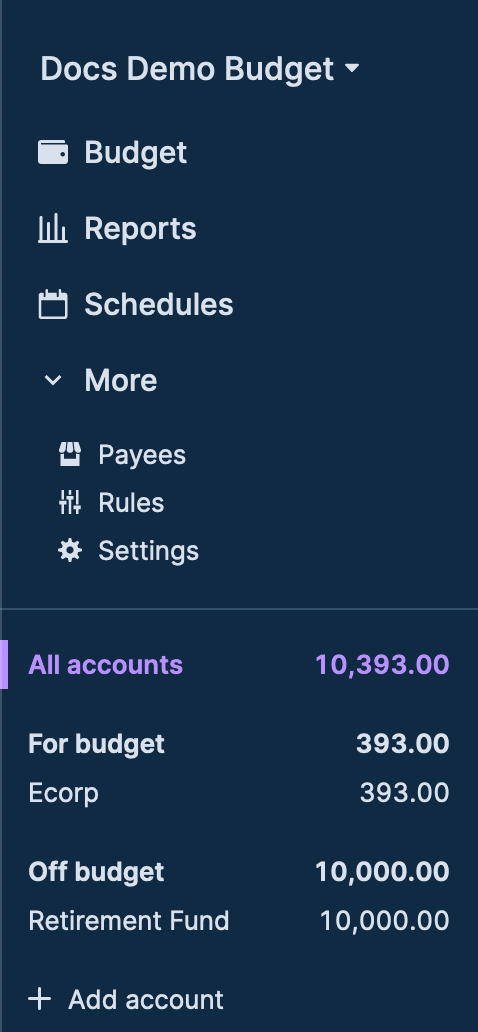Click the storefront icon next to Payees
Screen dimensions: 478x1032
click(x=70, y=455)
